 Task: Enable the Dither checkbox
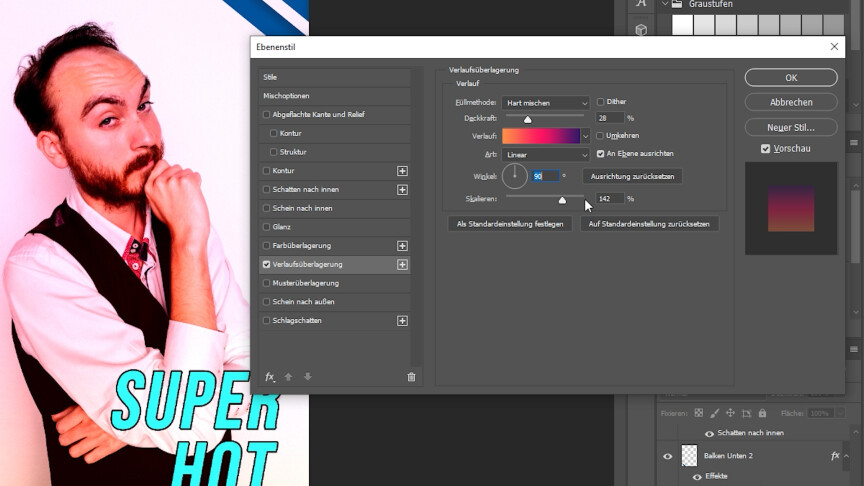click(601, 102)
